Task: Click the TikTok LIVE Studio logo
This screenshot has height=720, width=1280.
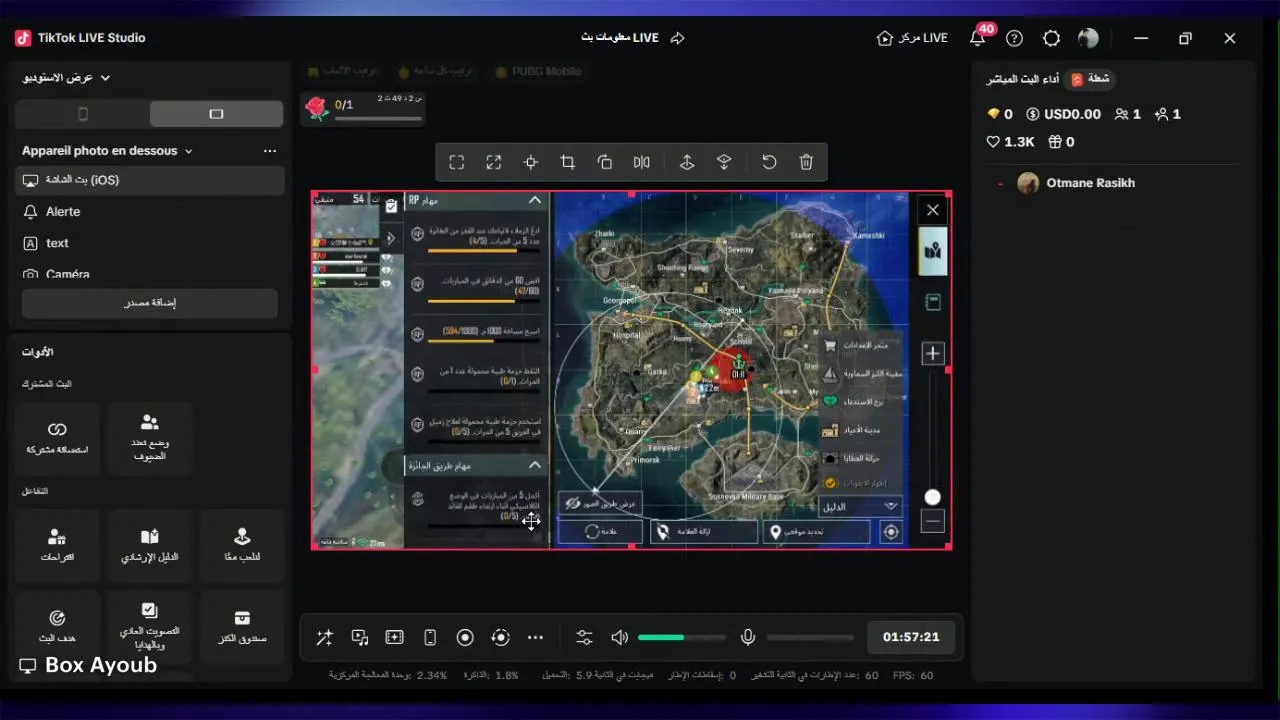Action: tap(23, 38)
